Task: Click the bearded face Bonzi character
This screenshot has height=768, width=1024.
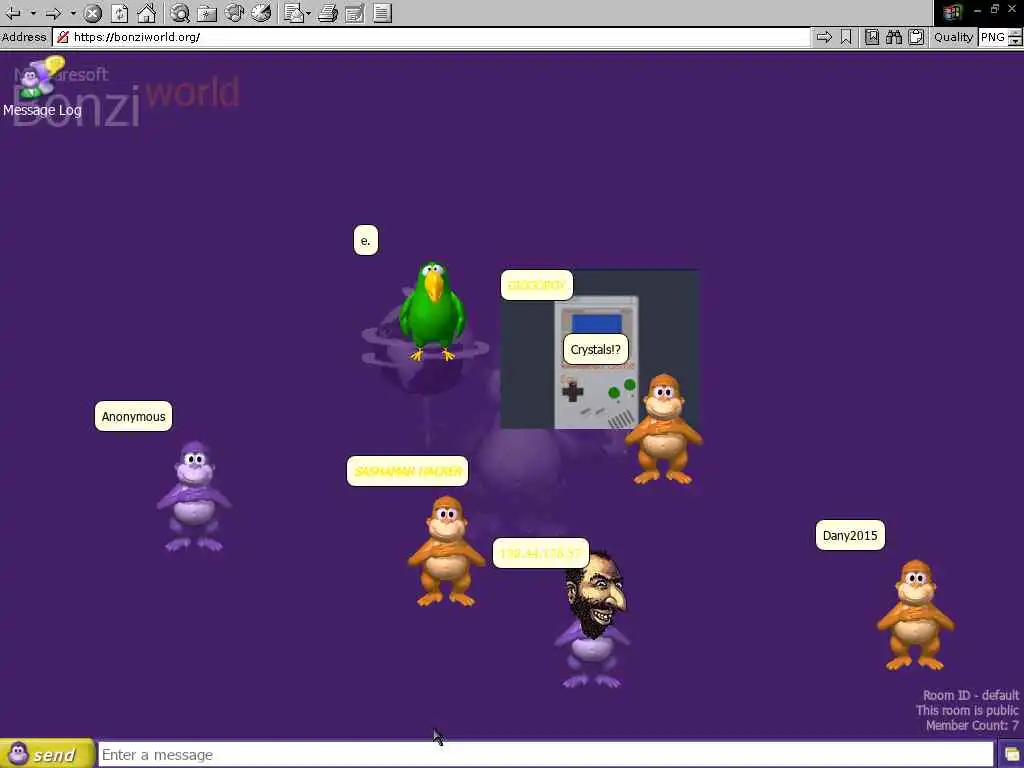Action: click(x=593, y=618)
